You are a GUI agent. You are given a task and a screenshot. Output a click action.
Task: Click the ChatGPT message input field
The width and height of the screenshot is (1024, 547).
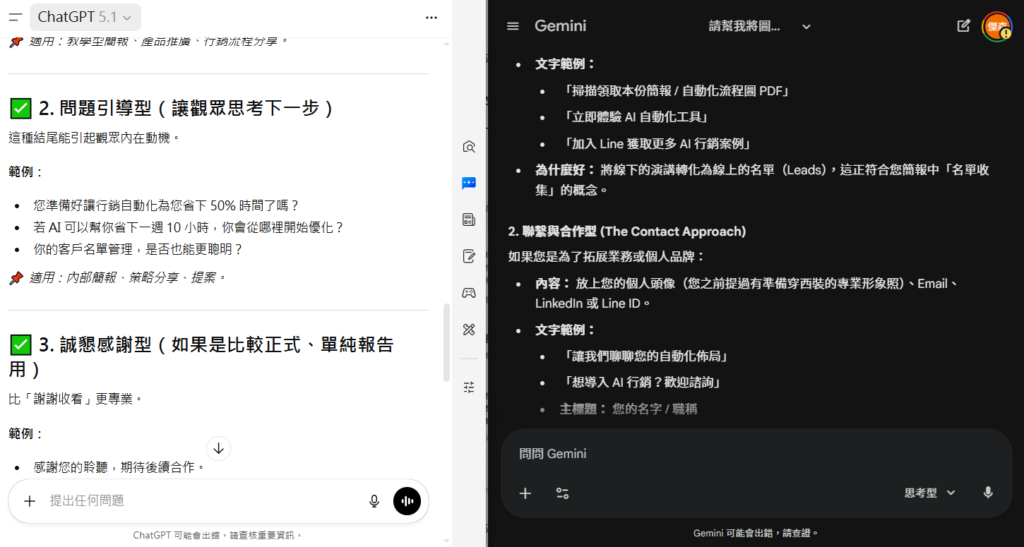(x=200, y=501)
